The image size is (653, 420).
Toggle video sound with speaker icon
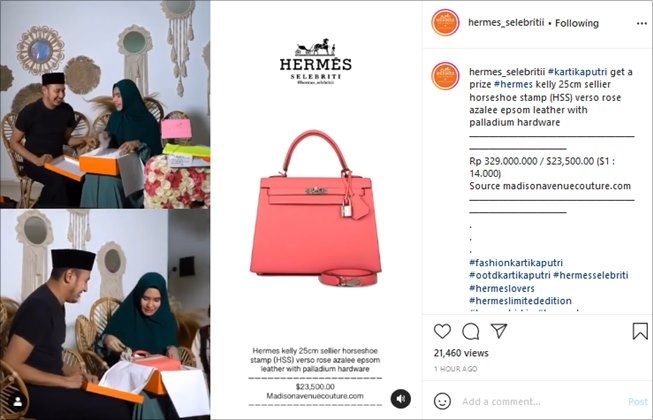coord(401,399)
